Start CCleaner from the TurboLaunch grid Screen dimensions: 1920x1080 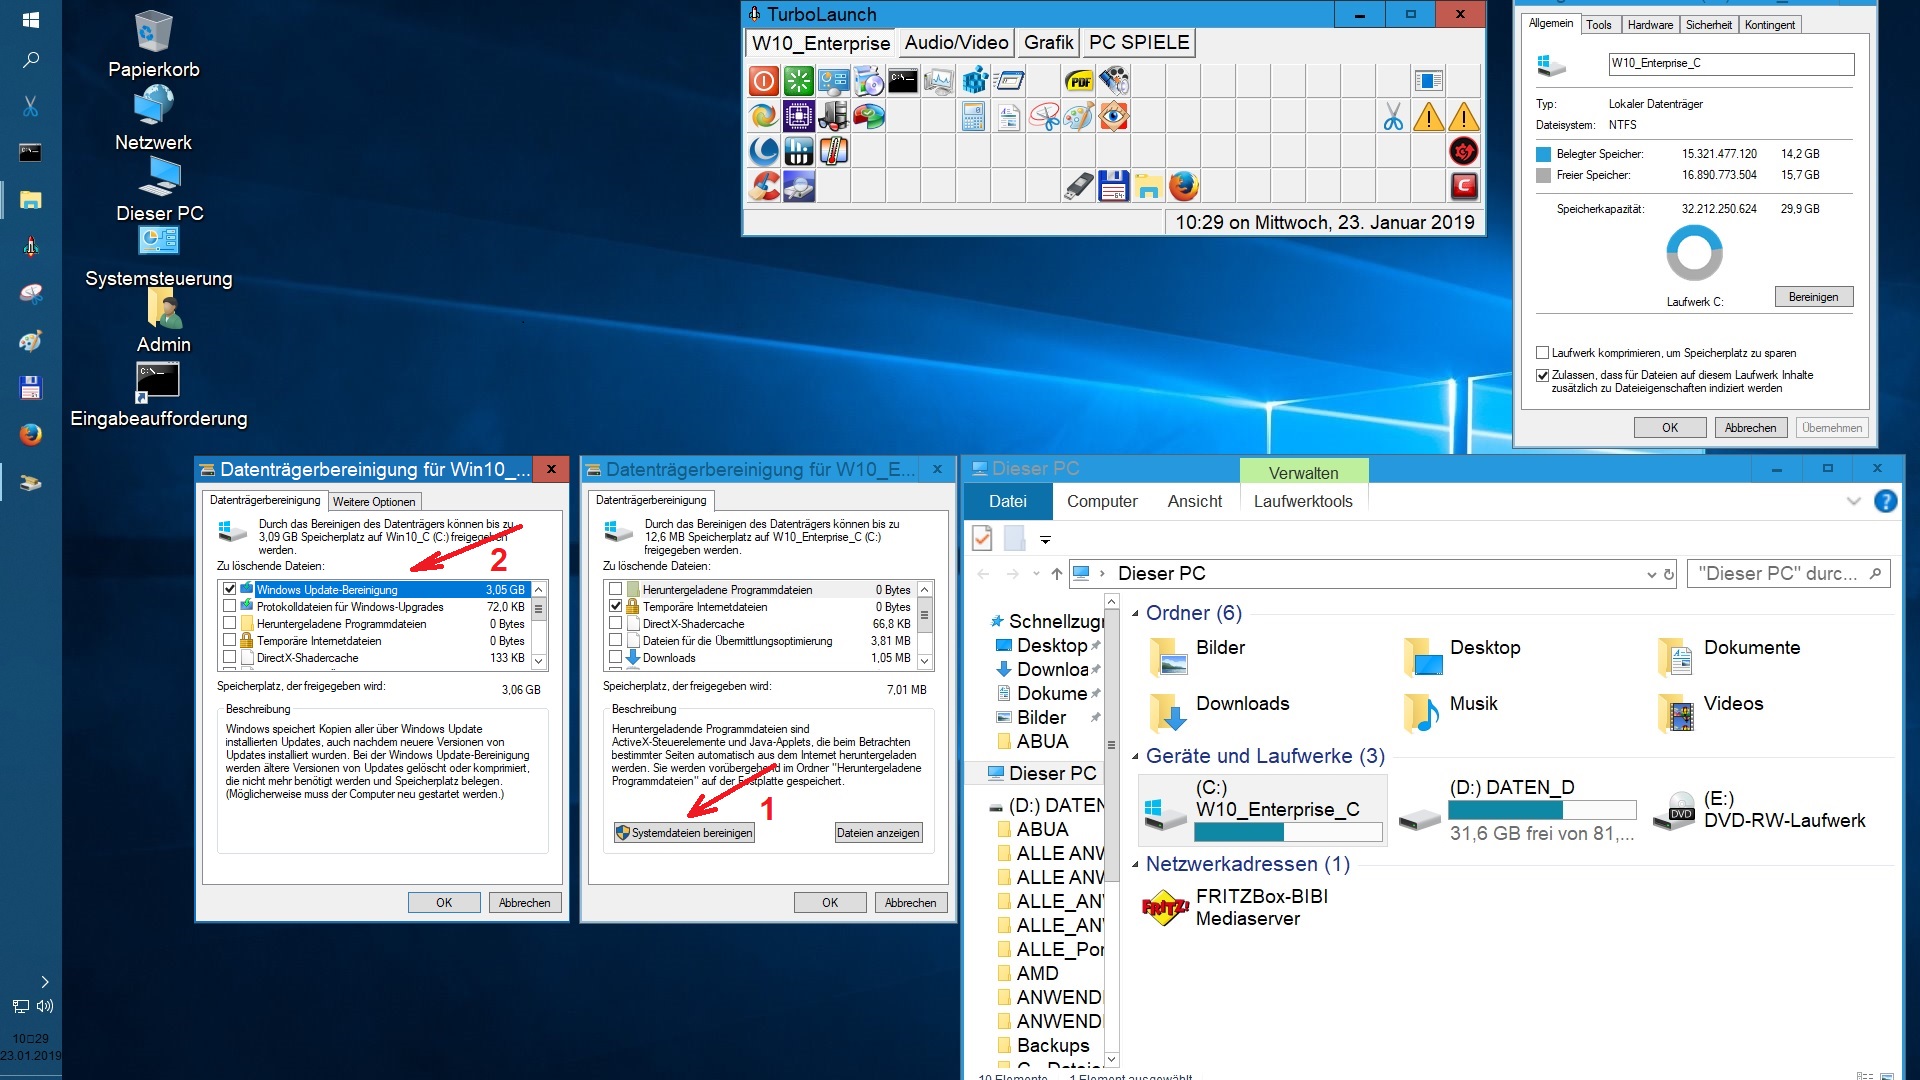pos(765,186)
